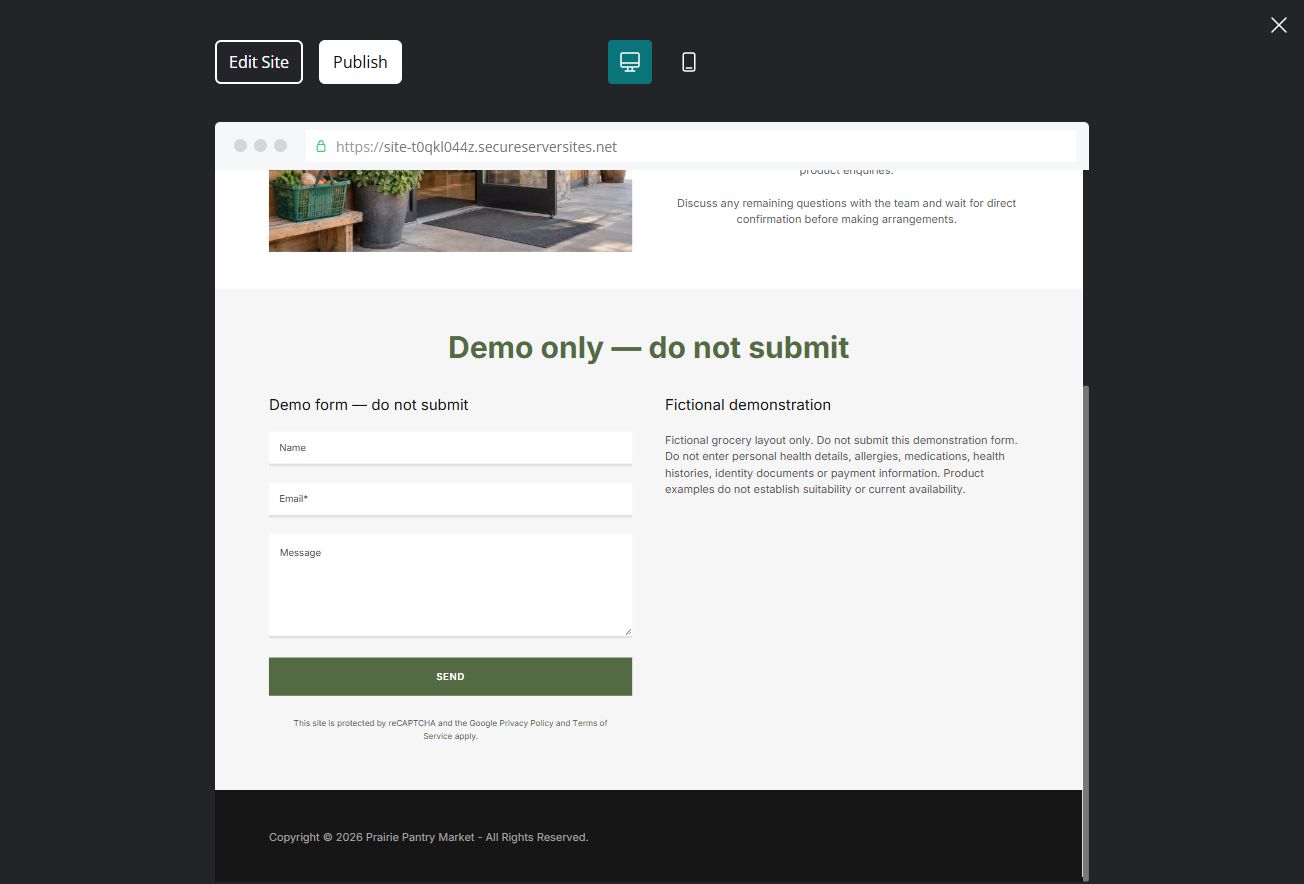
Task: Switch to desktop preview mode
Action: coord(630,62)
